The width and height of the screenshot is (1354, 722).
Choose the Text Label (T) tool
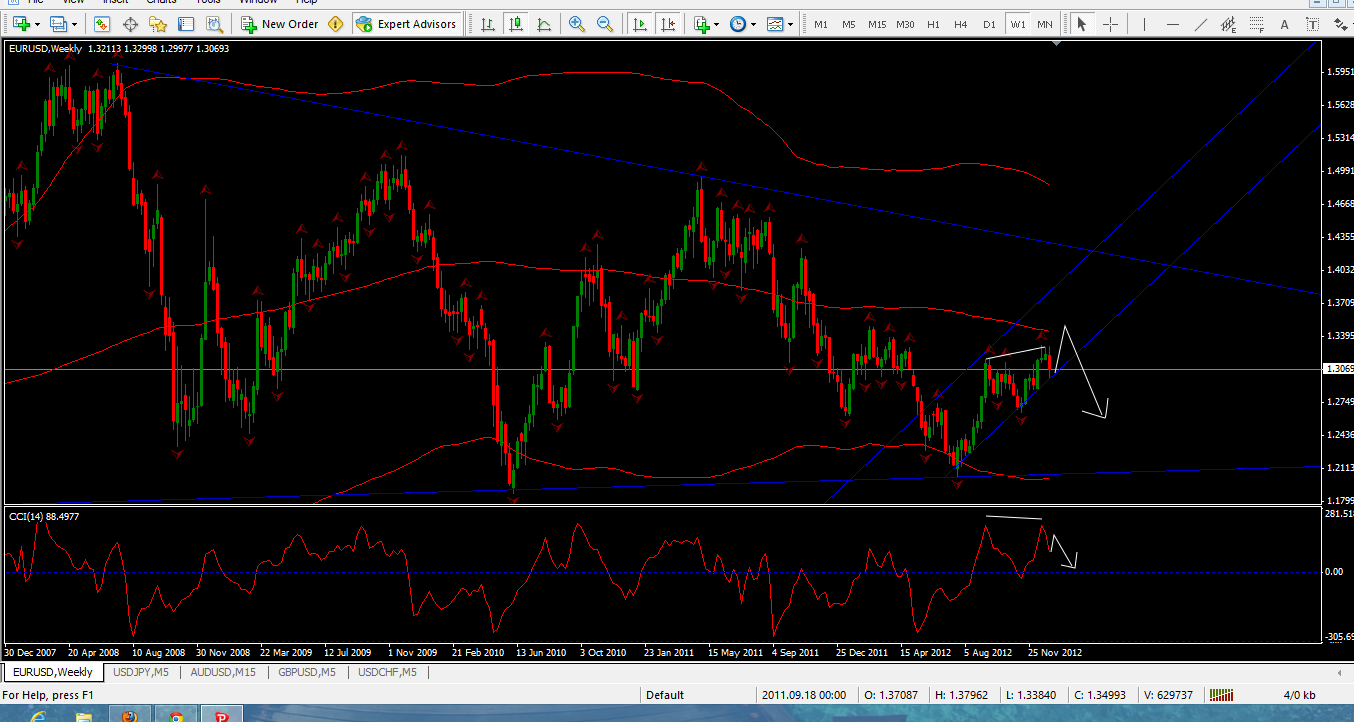click(1312, 24)
